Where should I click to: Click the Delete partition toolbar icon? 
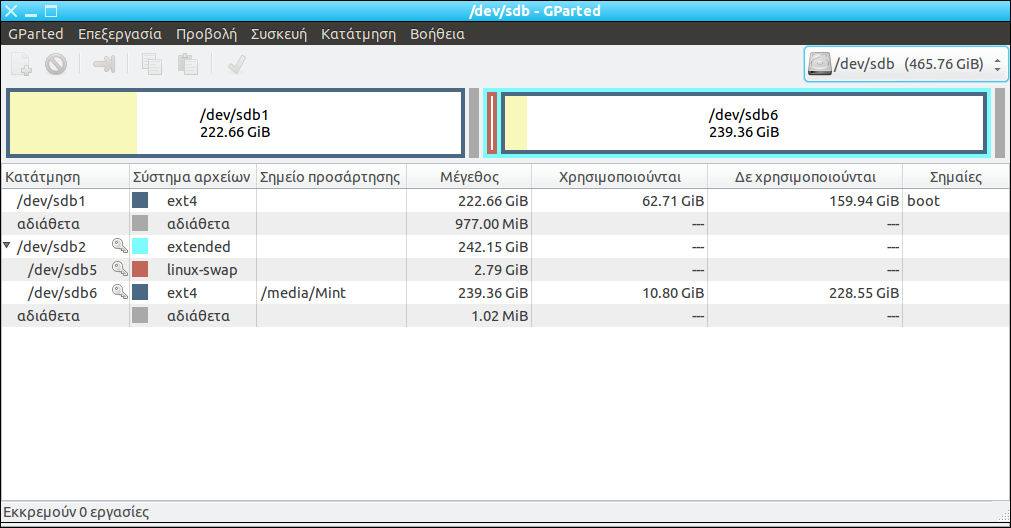[x=56, y=65]
